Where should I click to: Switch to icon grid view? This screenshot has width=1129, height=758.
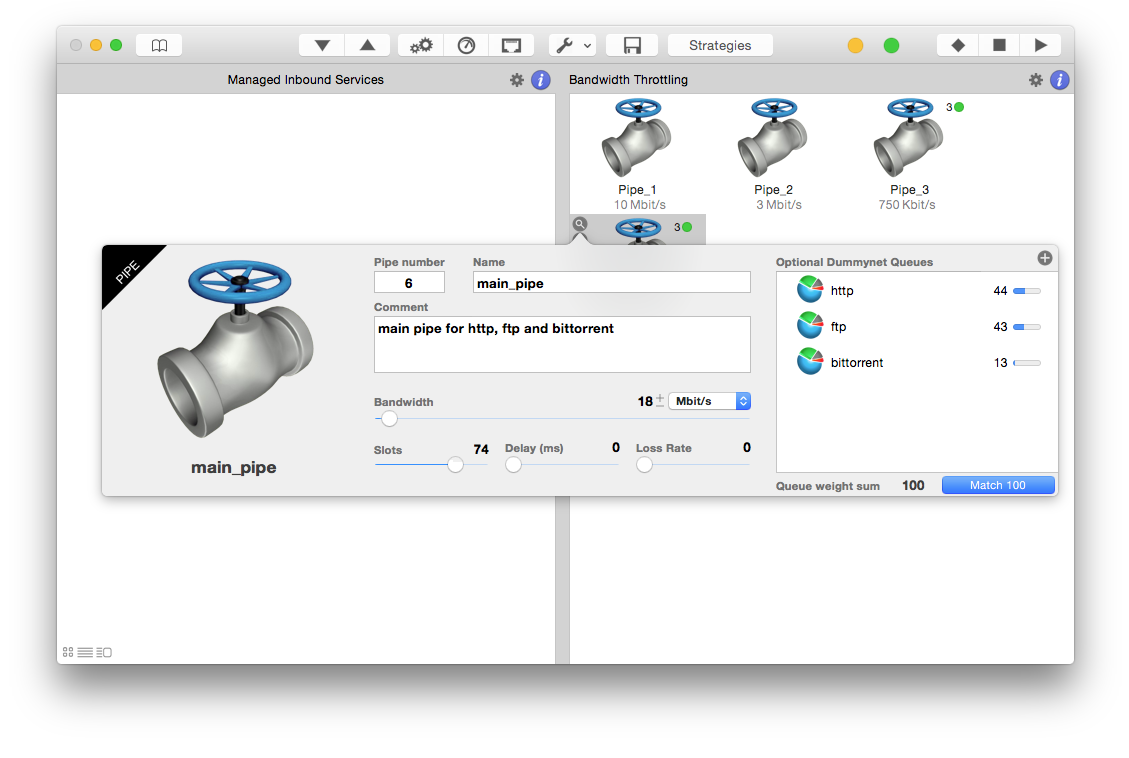coord(67,652)
